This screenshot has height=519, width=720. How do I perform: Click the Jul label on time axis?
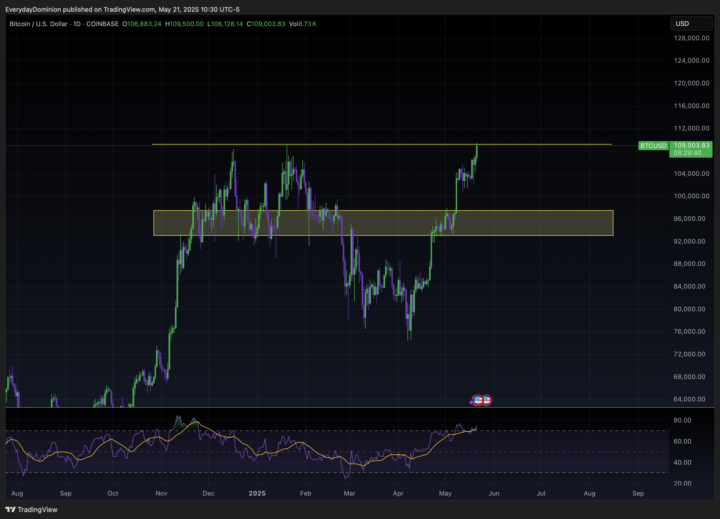(x=541, y=493)
